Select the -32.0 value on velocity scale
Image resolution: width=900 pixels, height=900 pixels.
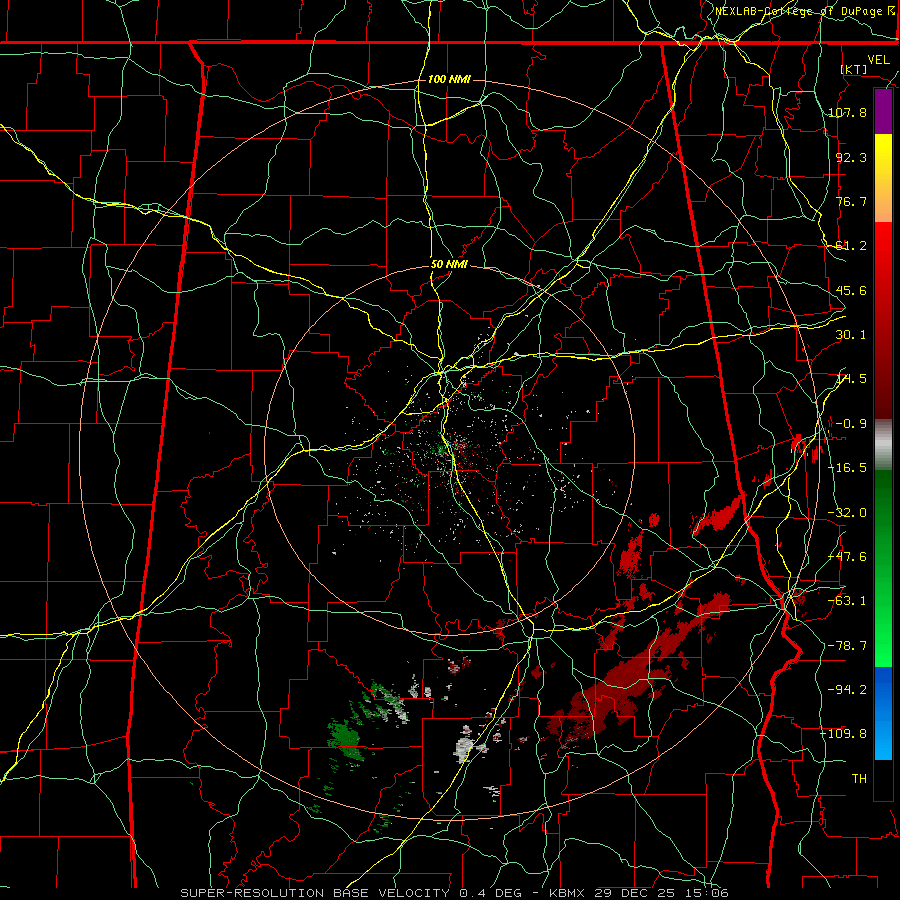pos(847,513)
